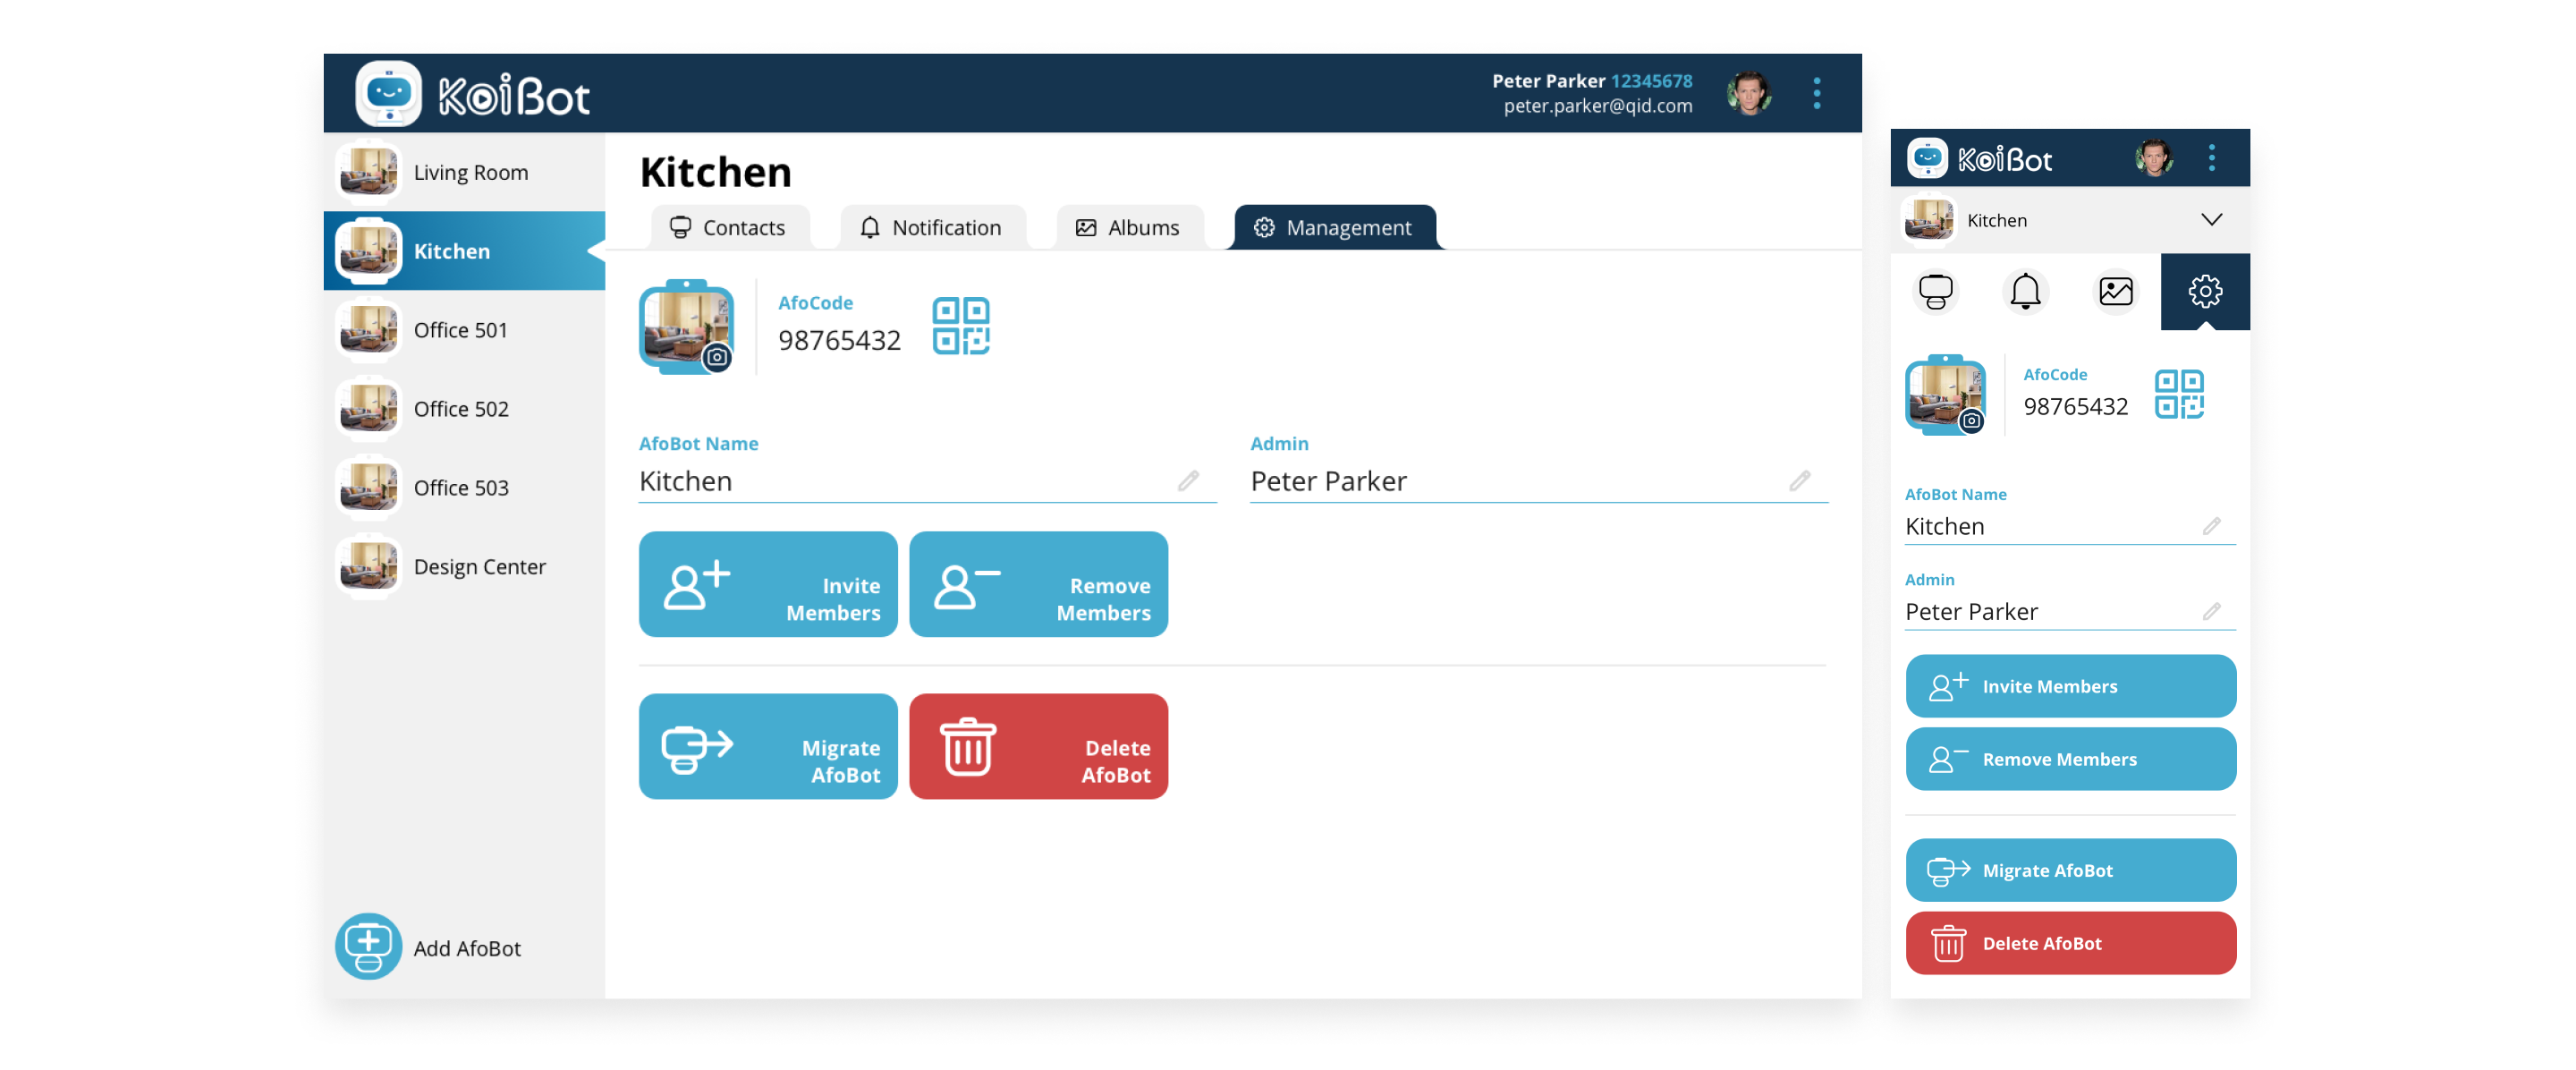Image resolution: width=2576 pixels, height=1070 pixels.
Task: Click pencil icon next to AfoBot Name Kitchen field
Action: (1187, 481)
